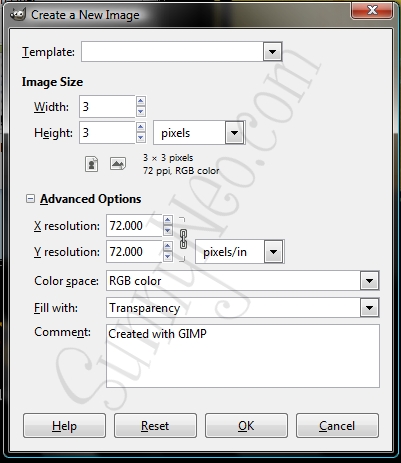Open the Color space dropdown
The image size is (401, 463).
[369, 281]
